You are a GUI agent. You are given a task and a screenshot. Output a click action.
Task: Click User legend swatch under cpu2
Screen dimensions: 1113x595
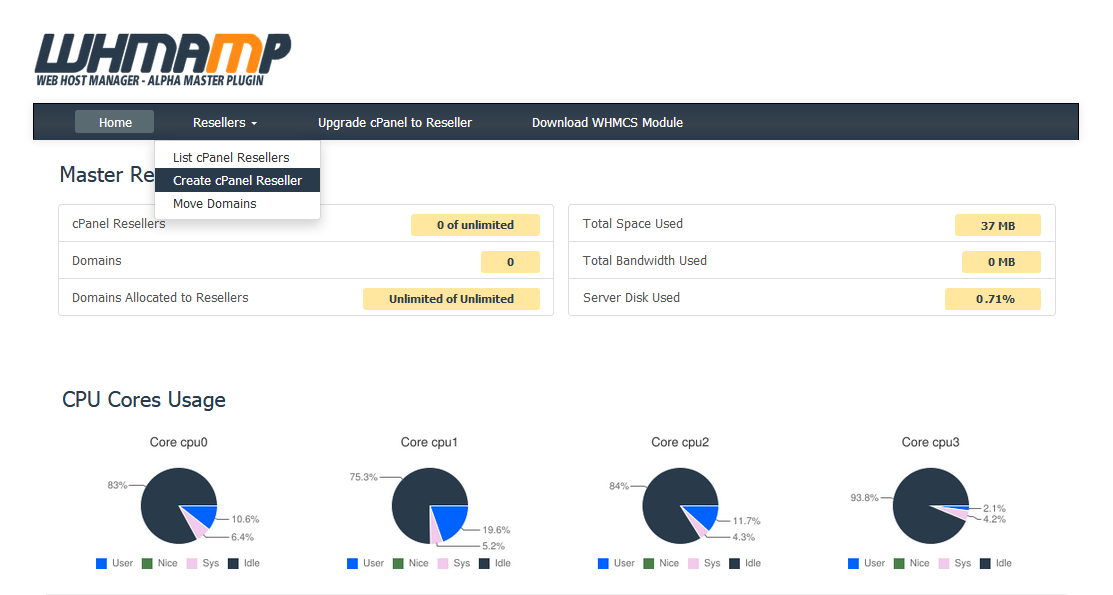tap(603, 563)
